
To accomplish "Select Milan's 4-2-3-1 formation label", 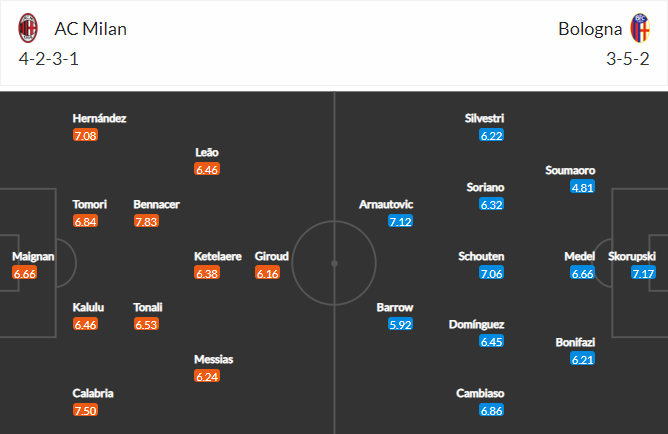I will click(50, 58).
